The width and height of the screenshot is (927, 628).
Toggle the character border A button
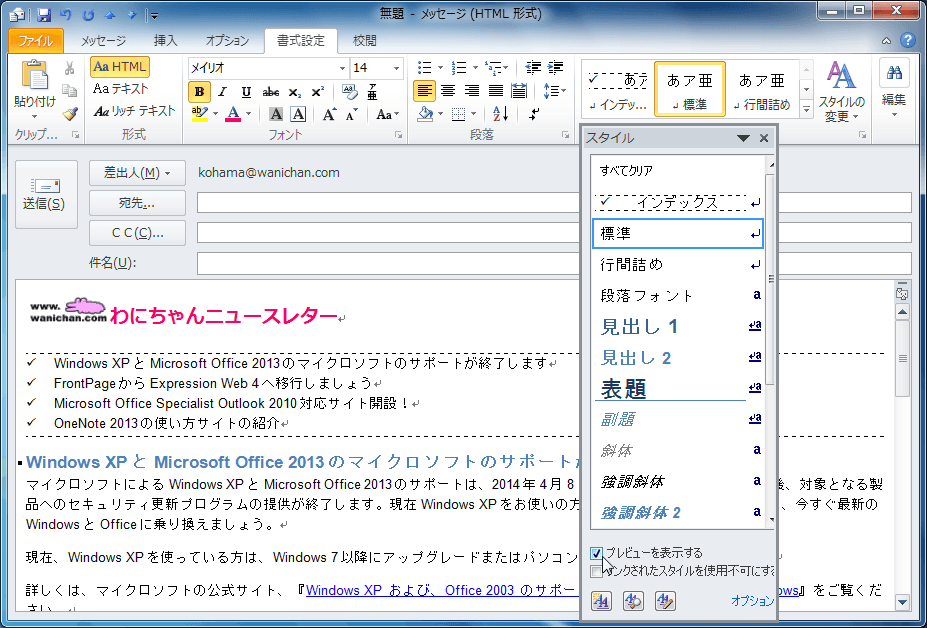point(299,114)
